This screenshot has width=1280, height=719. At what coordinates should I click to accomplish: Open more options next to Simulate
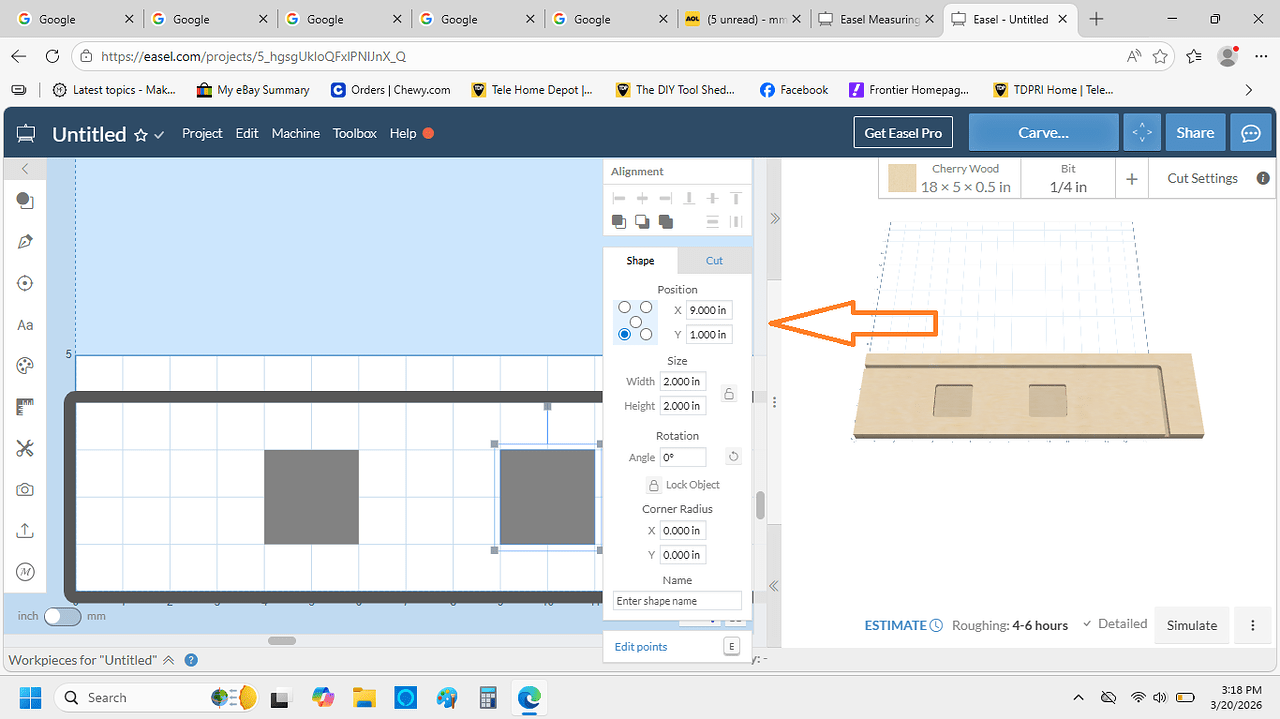[1253, 625]
